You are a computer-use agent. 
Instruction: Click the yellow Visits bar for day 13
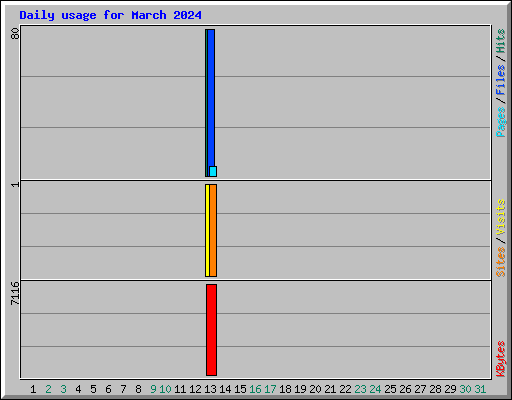[x=207, y=230]
